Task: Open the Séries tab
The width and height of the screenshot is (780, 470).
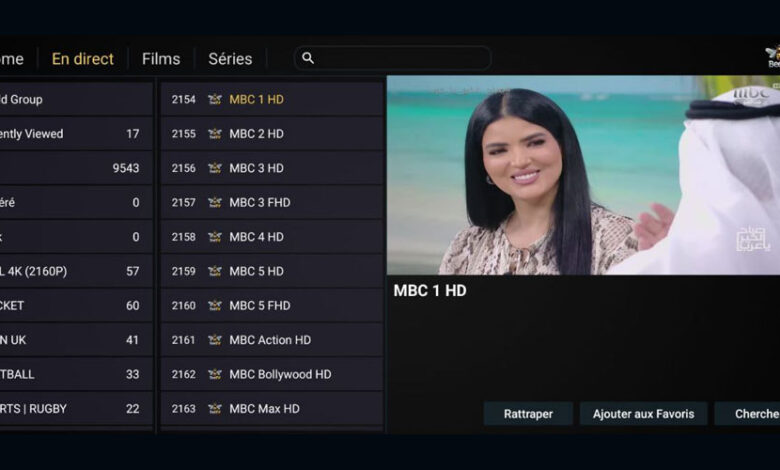Action: coord(230,59)
